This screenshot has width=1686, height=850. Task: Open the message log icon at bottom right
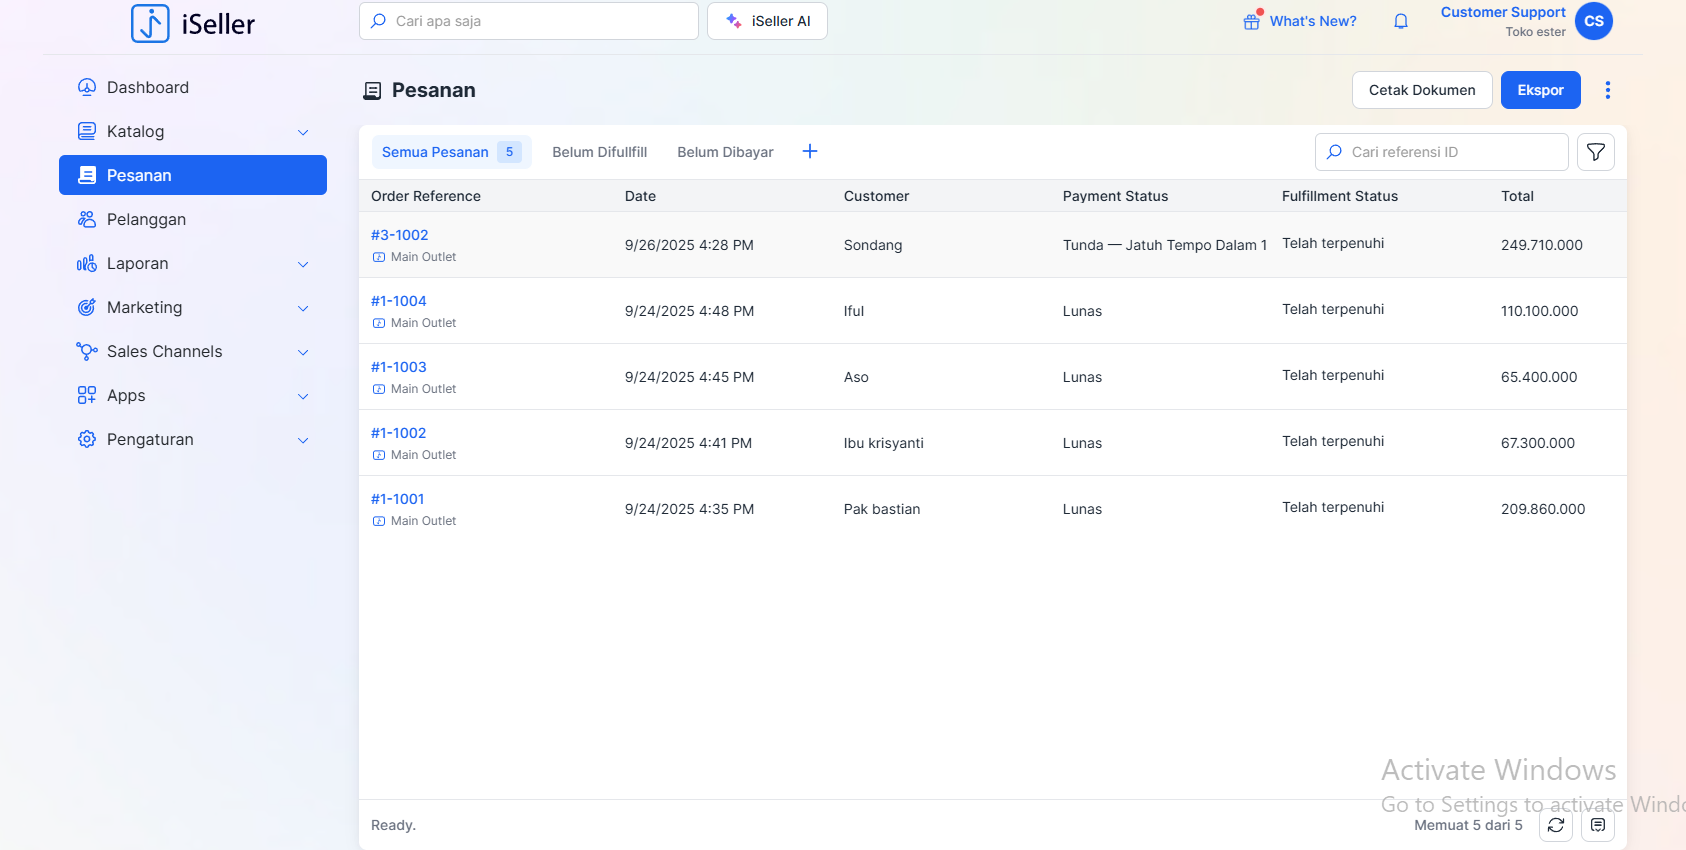pyautogui.click(x=1598, y=825)
